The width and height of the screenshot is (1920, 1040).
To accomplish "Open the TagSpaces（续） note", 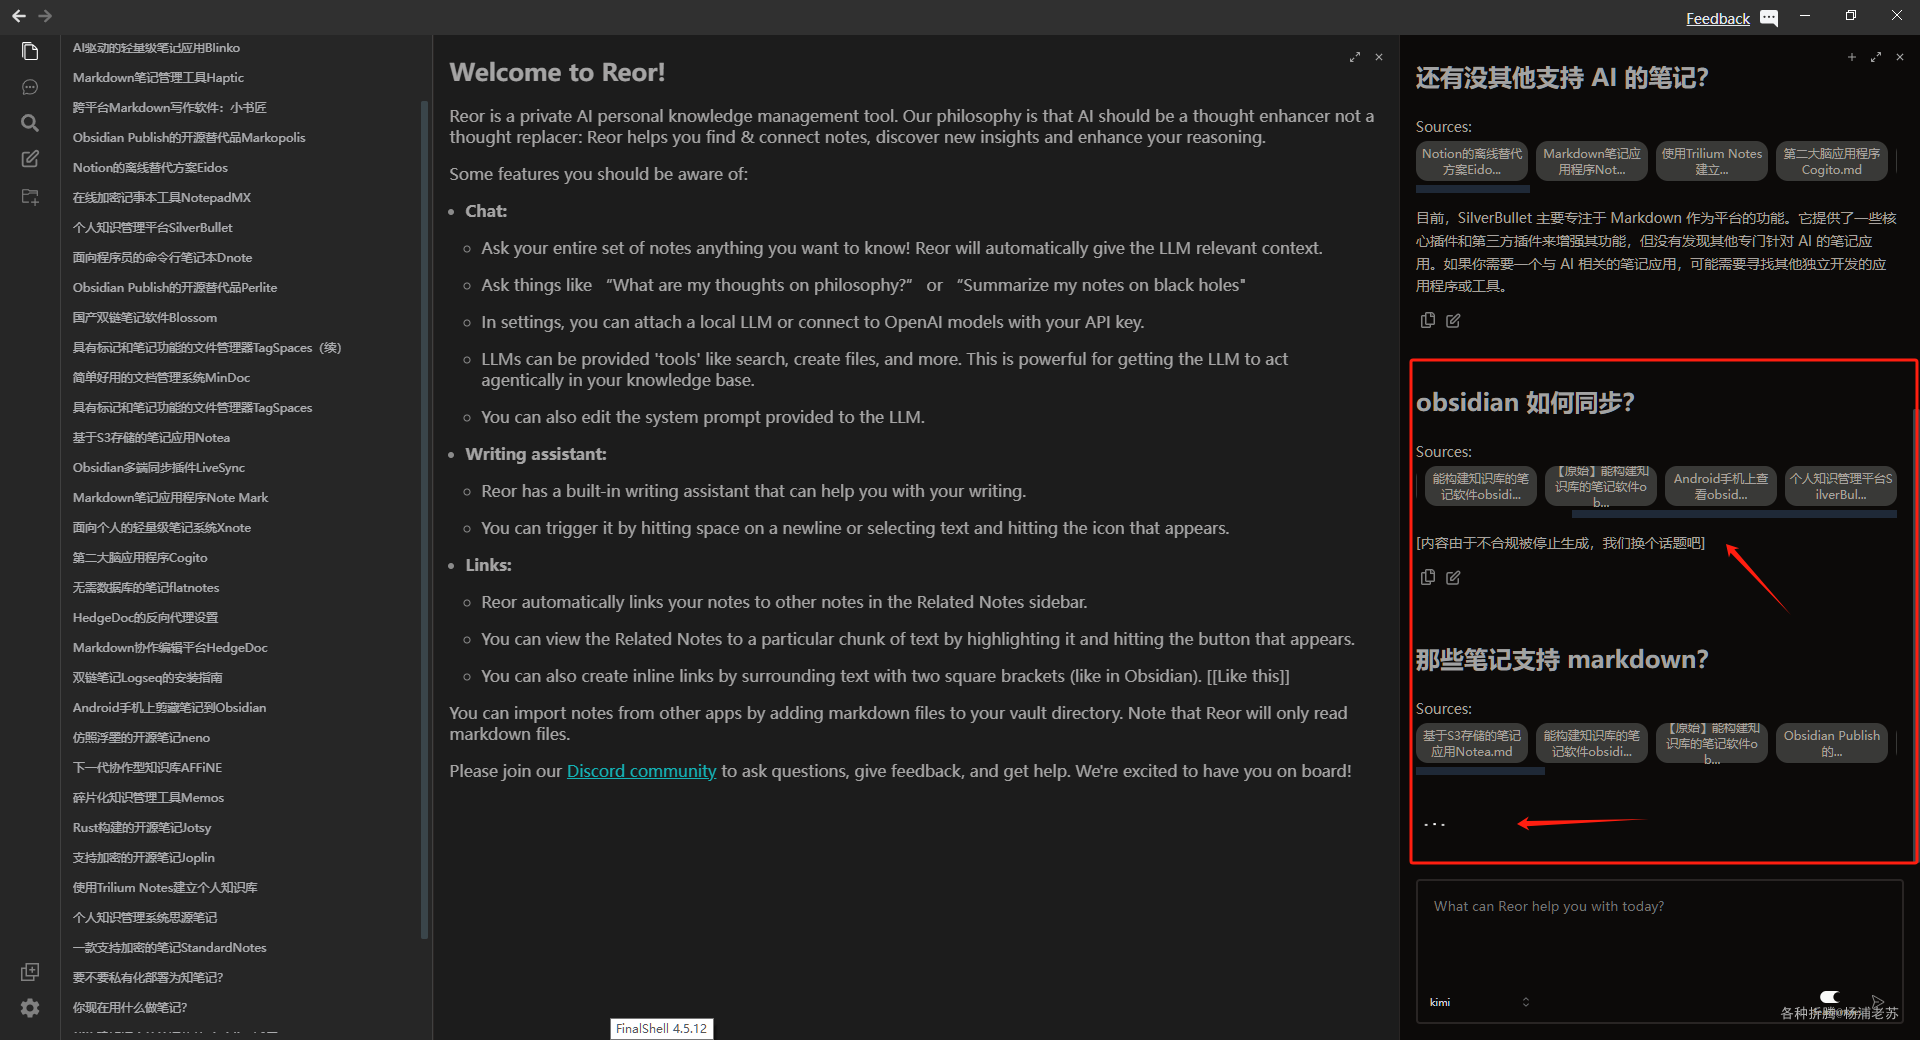I will [207, 348].
